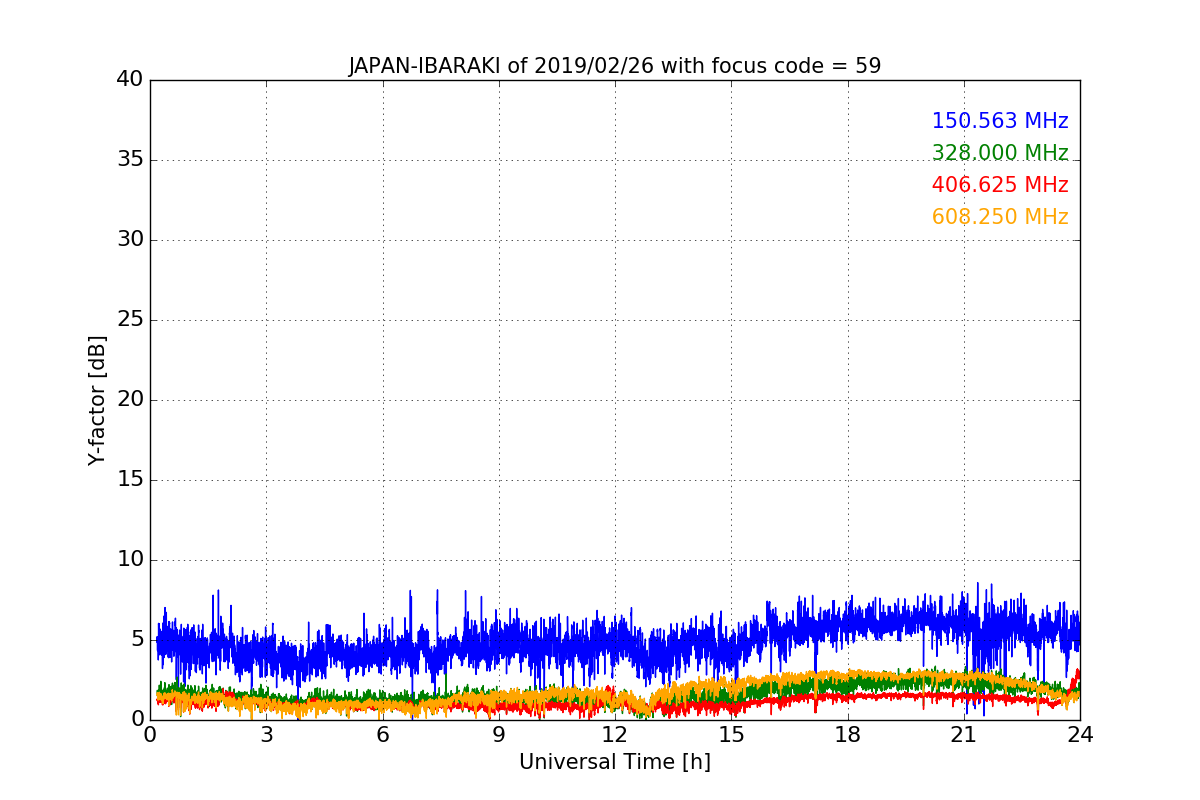
Task: Click the y-axis tick label 40
Action: pos(130,80)
